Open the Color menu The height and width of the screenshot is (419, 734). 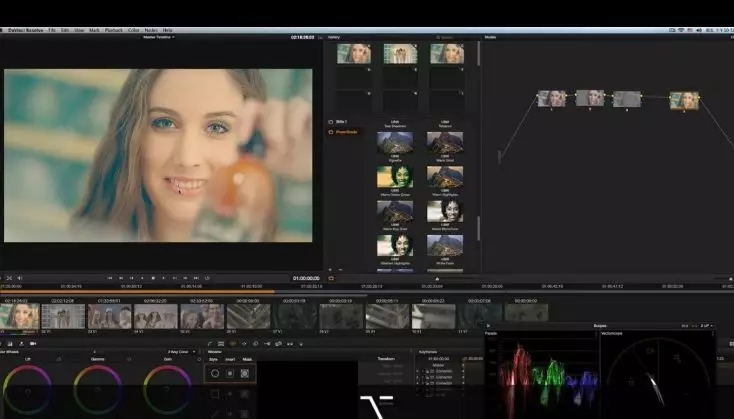click(133, 30)
